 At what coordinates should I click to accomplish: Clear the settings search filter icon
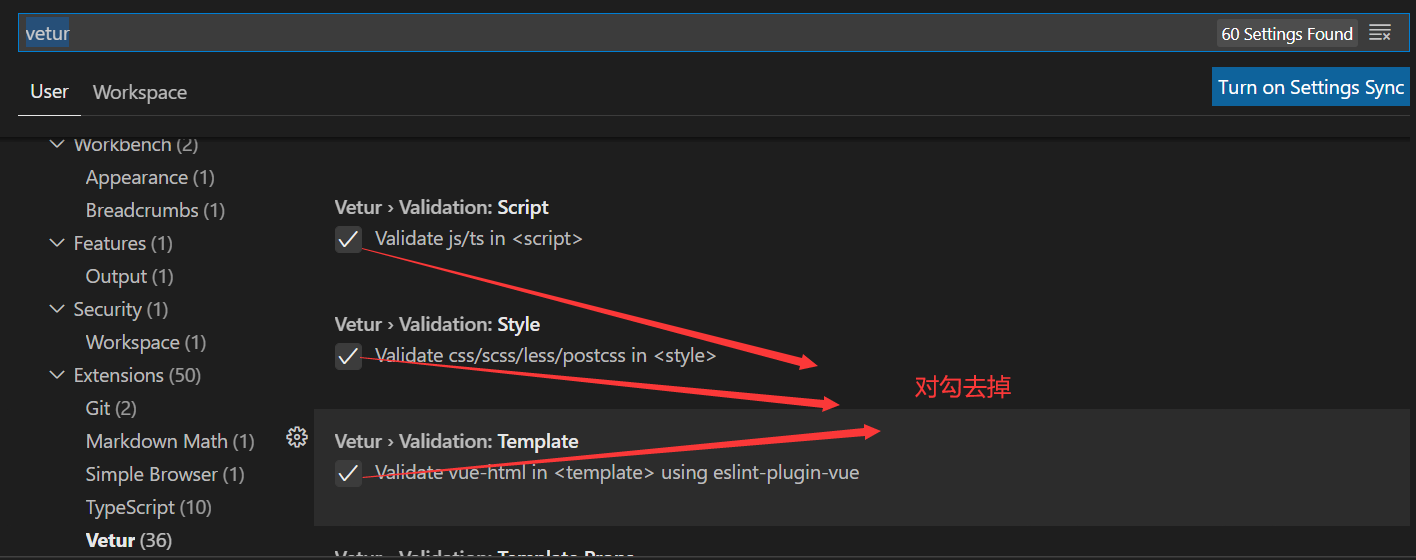[x=1380, y=33]
